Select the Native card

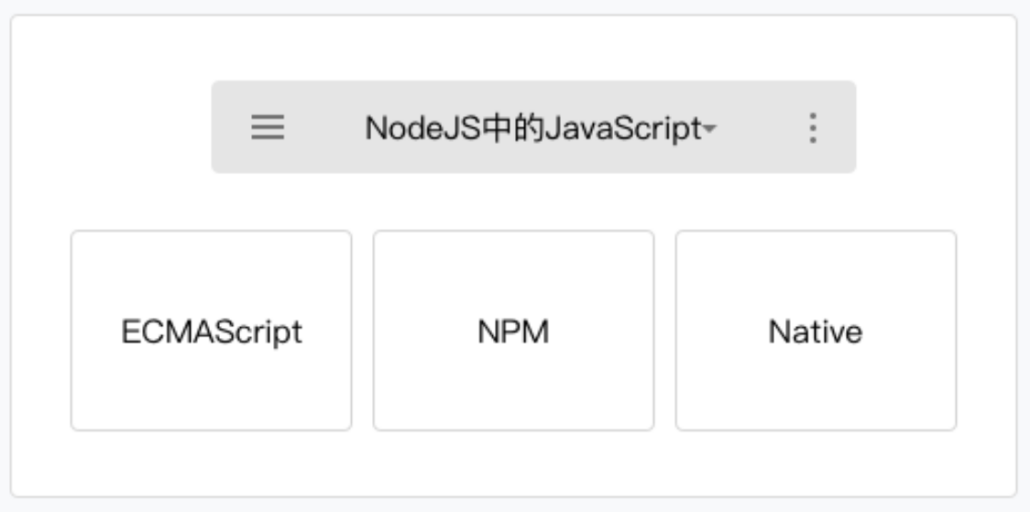815,331
